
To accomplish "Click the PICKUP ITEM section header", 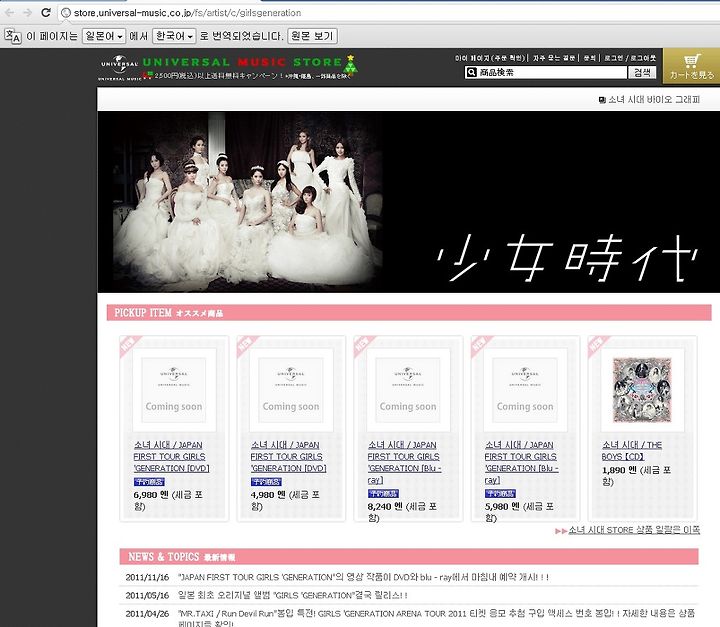I will [409, 313].
